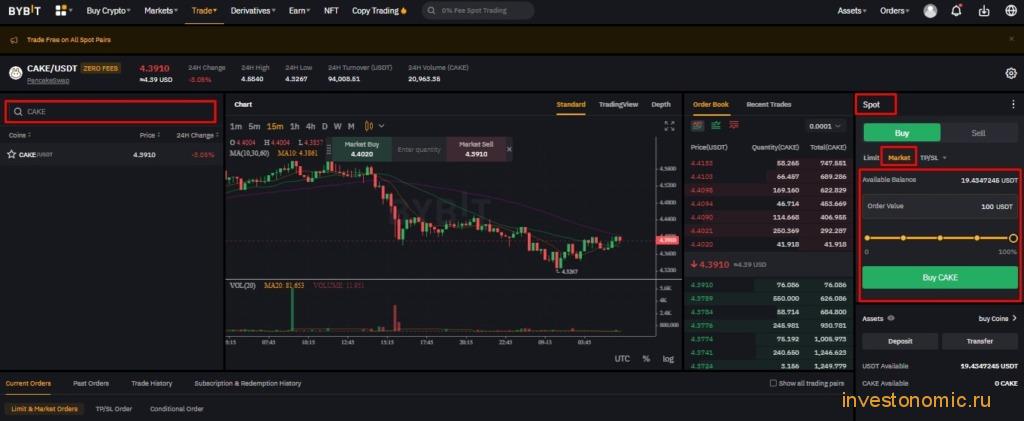Click the download app icon
Viewport: 1024px width, 421px height.
pyautogui.click(x=984, y=10)
